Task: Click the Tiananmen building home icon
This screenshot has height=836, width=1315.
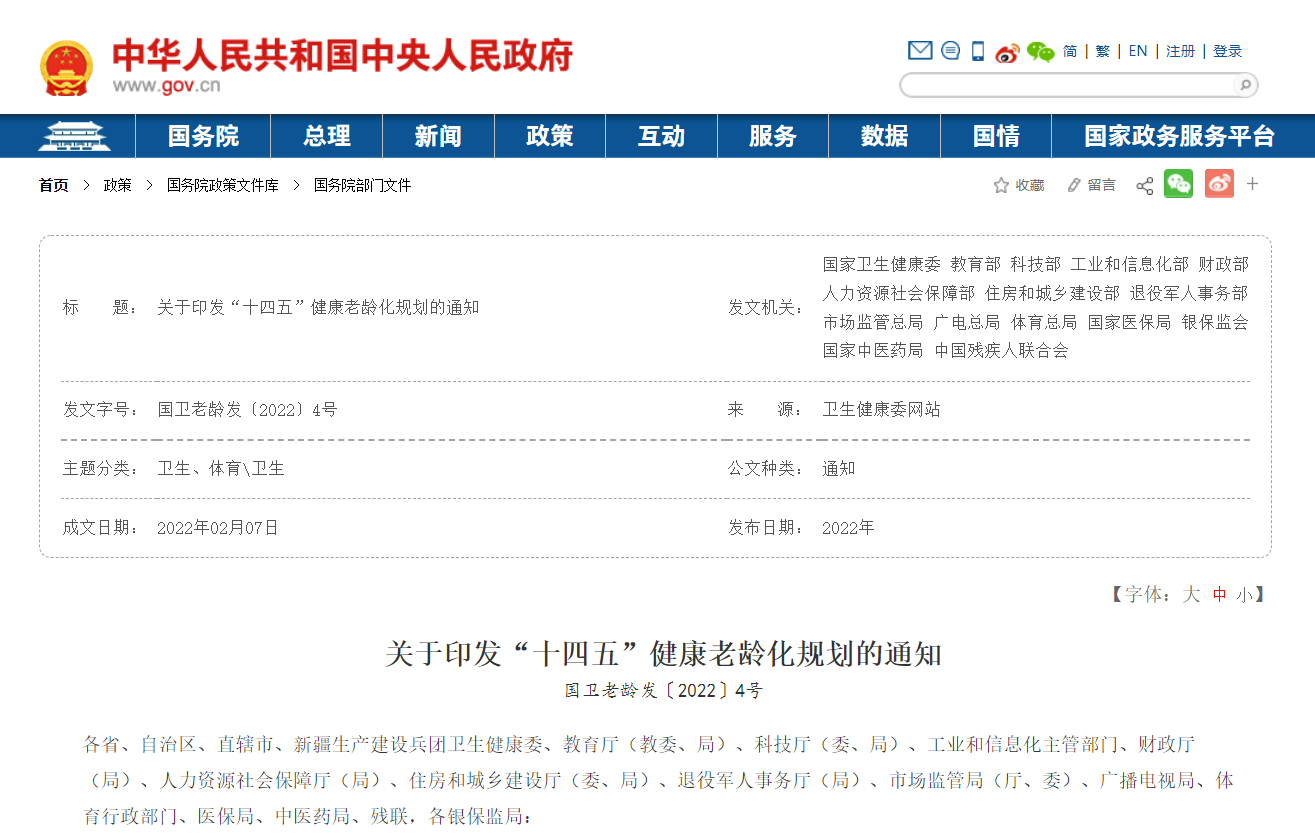Action: click(74, 136)
